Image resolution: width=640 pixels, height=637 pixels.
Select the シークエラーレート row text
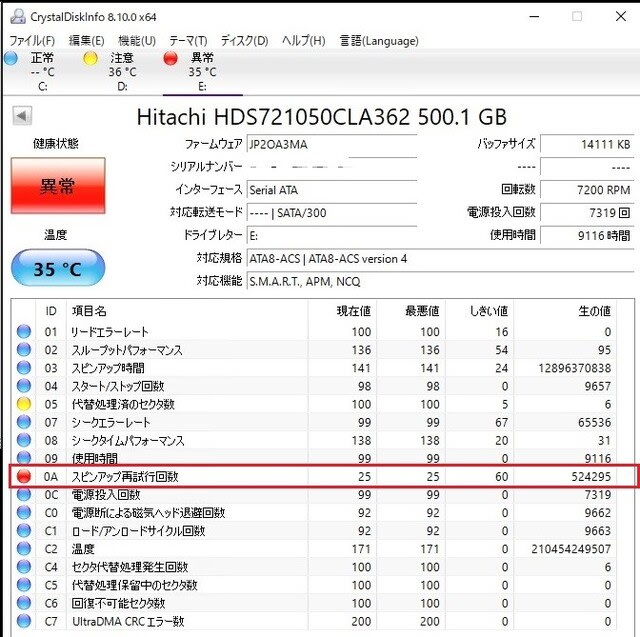pyautogui.click(x=111, y=422)
